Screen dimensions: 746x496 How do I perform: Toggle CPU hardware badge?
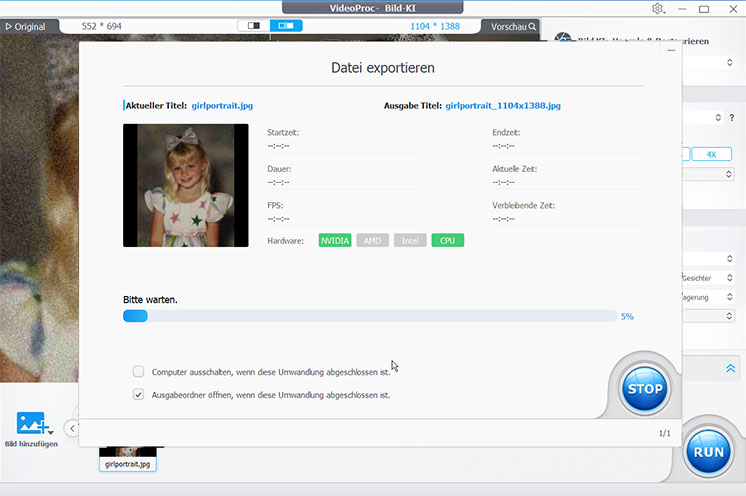(447, 241)
